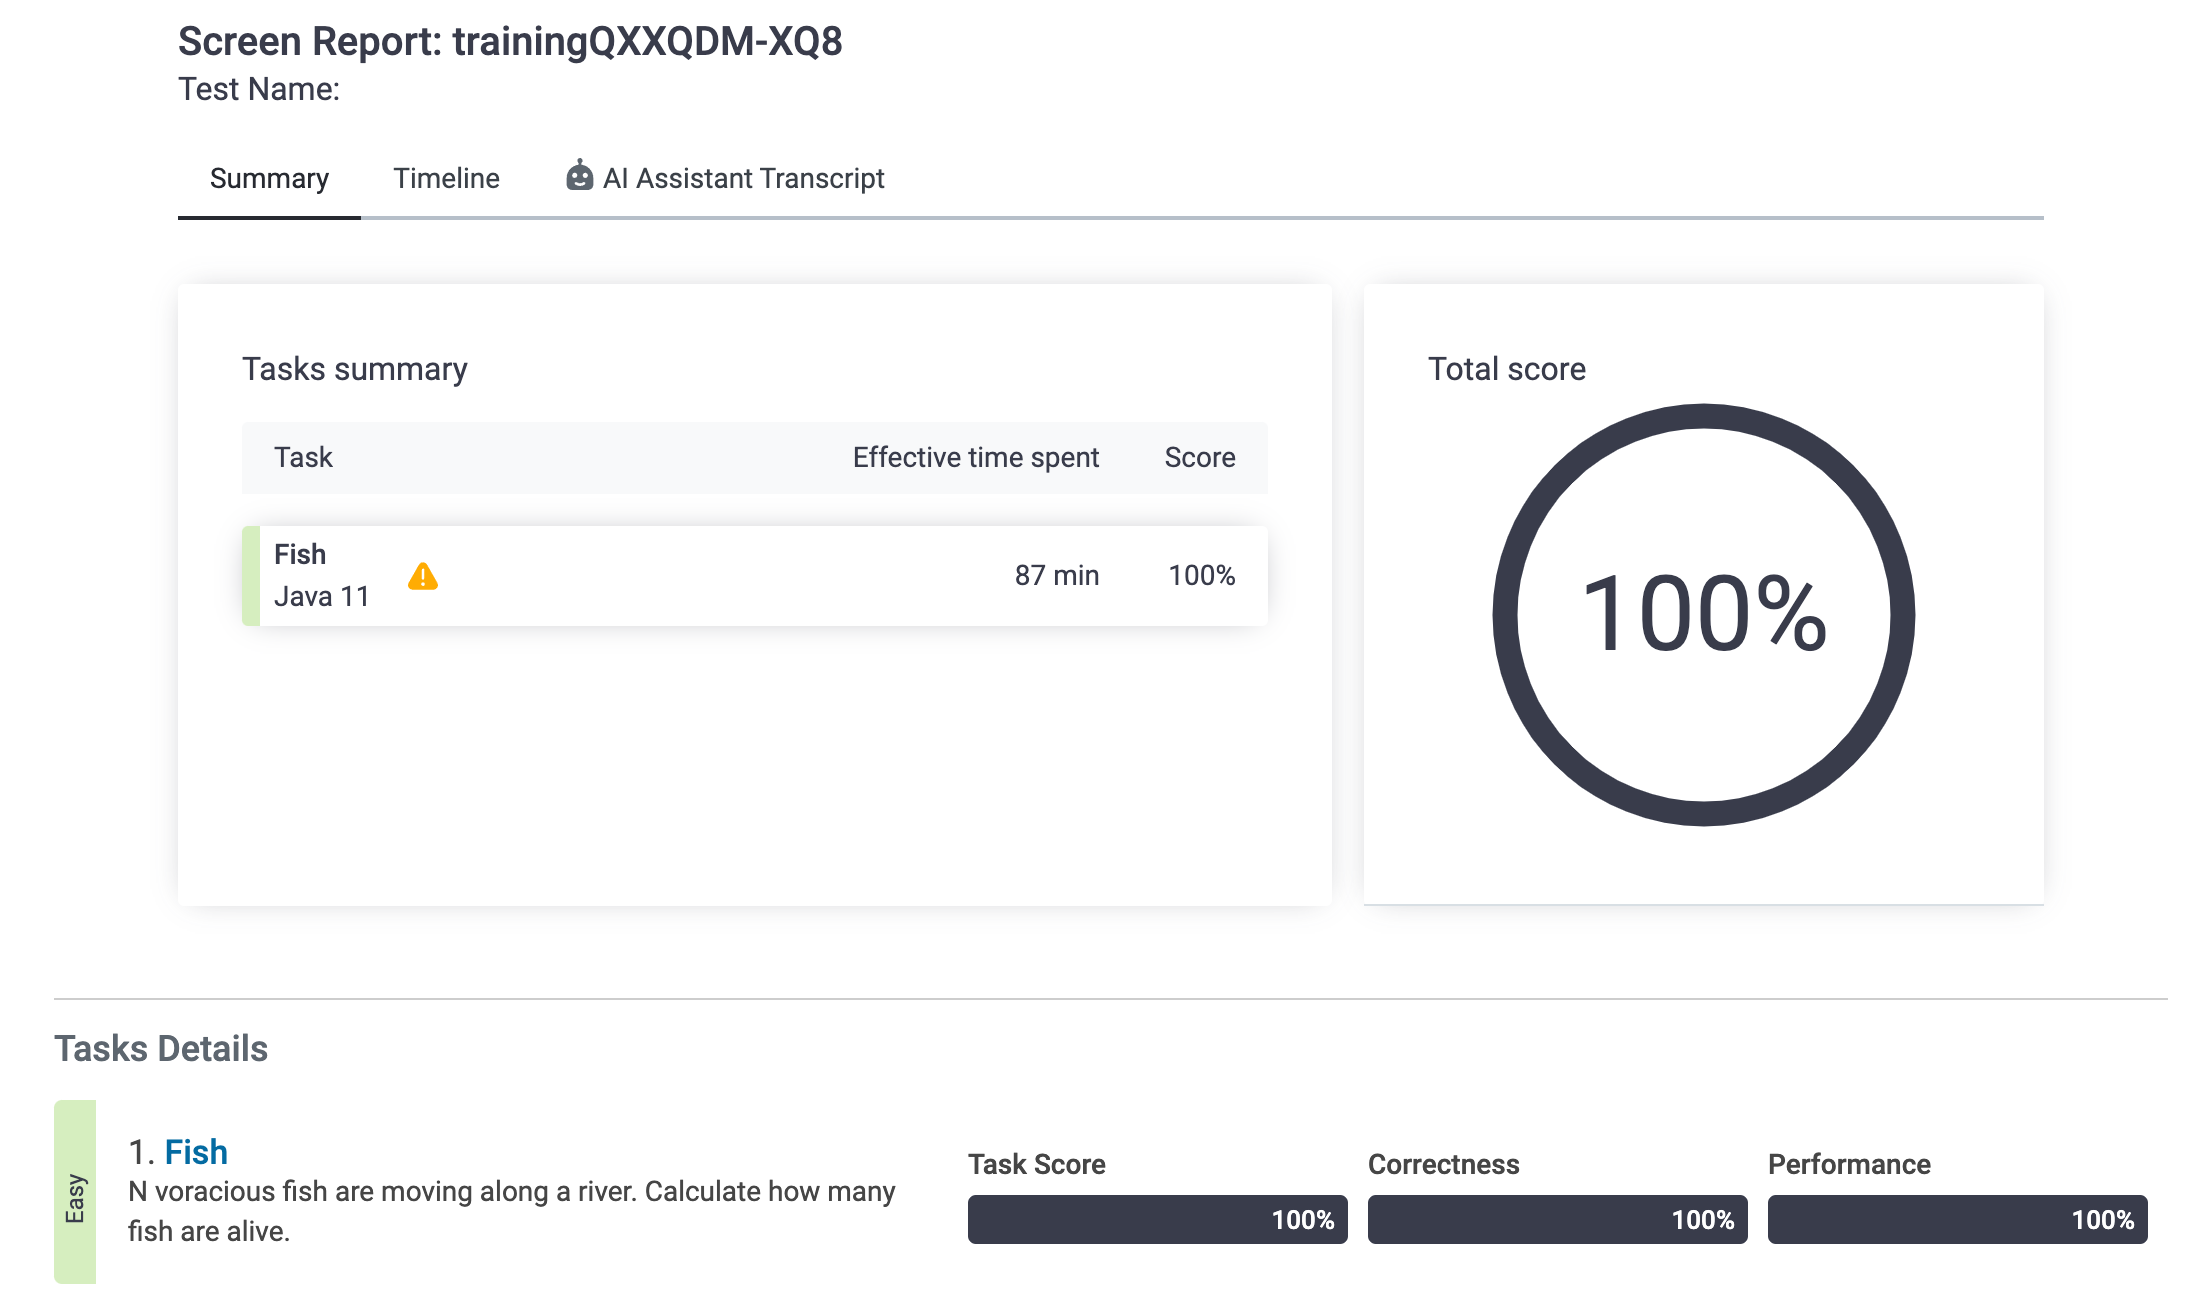This screenshot has width=2202, height=1304.
Task: Click the 87 min time value
Action: click(1056, 575)
